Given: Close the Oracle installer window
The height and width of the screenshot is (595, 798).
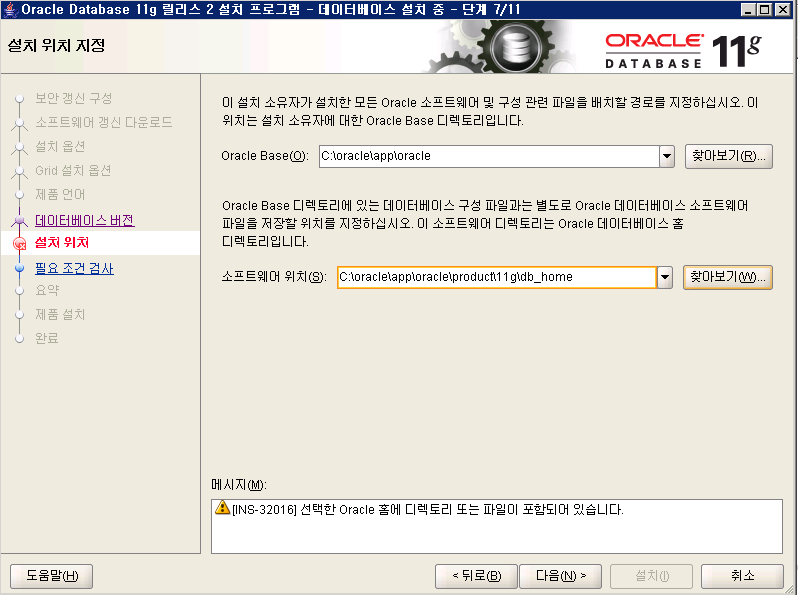Looking at the screenshot, I should point(782,9).
